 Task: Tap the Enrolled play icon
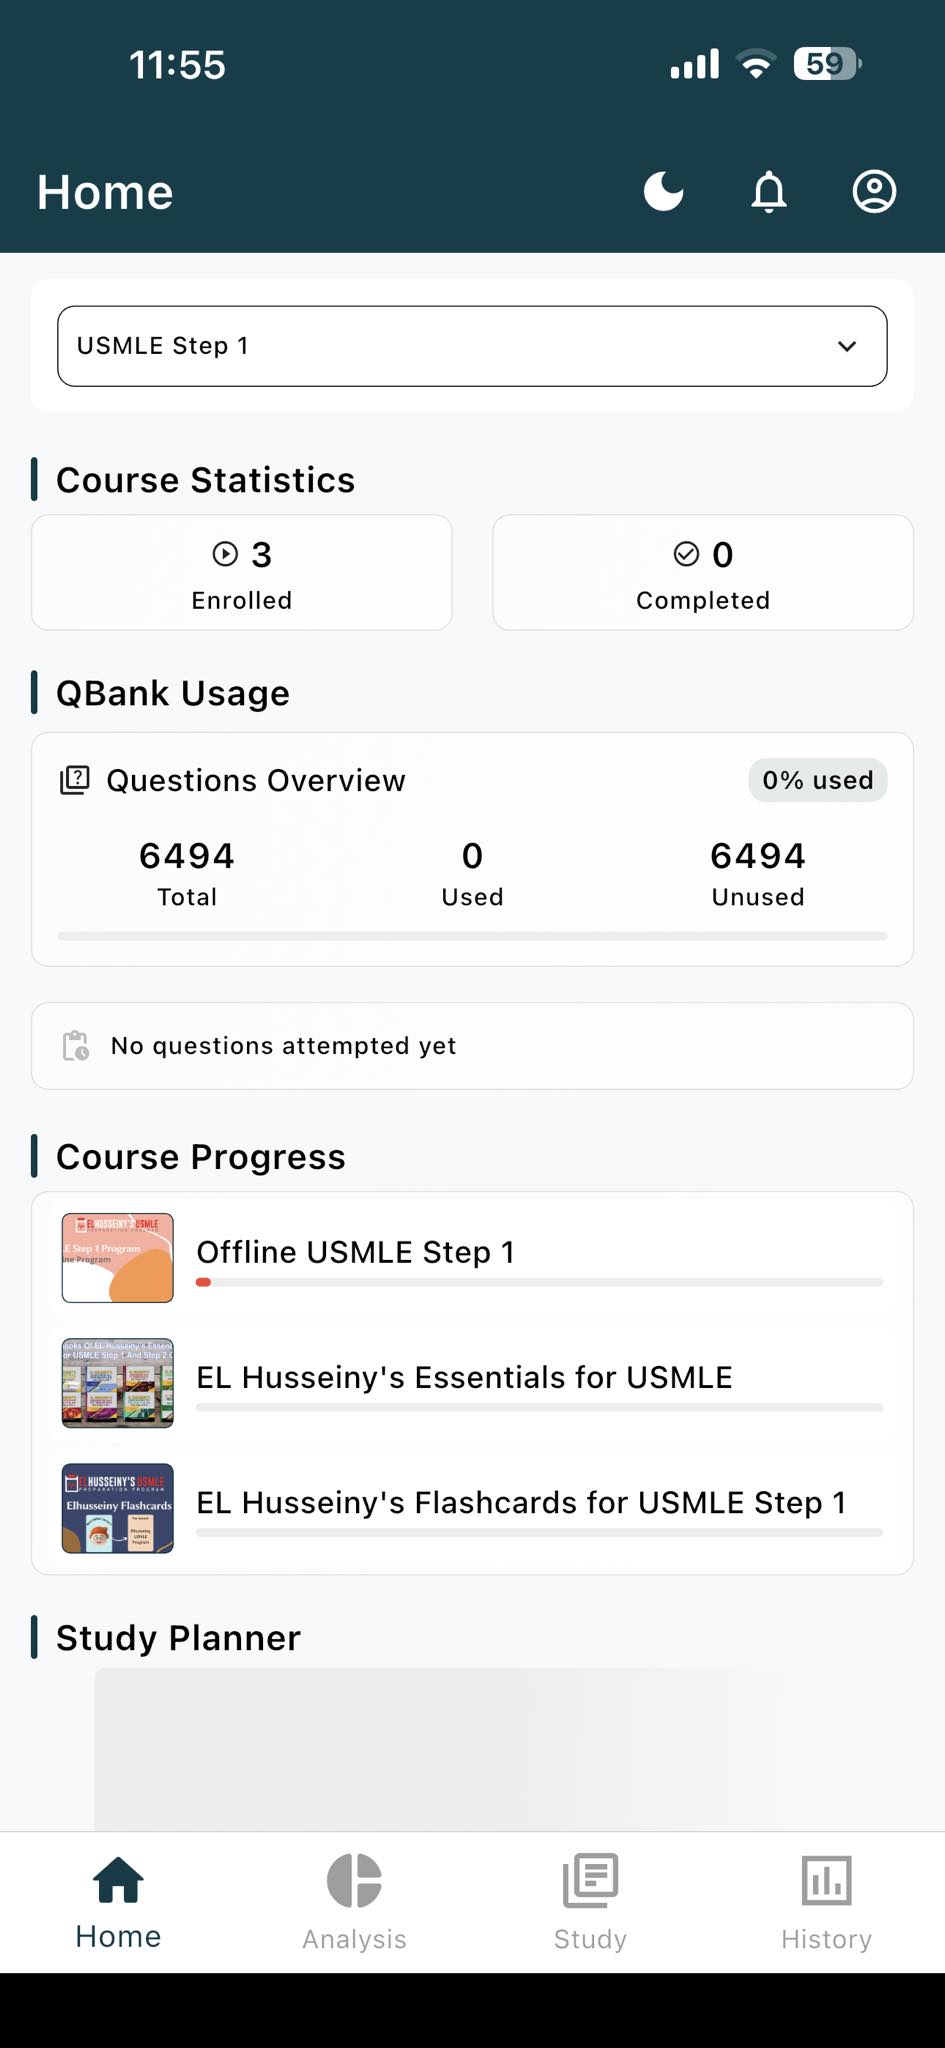click(225, 554)
